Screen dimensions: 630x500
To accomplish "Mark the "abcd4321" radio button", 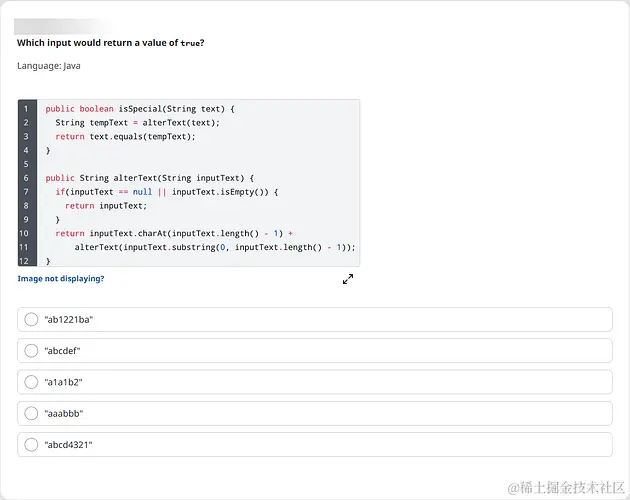I will coord(31,445).
